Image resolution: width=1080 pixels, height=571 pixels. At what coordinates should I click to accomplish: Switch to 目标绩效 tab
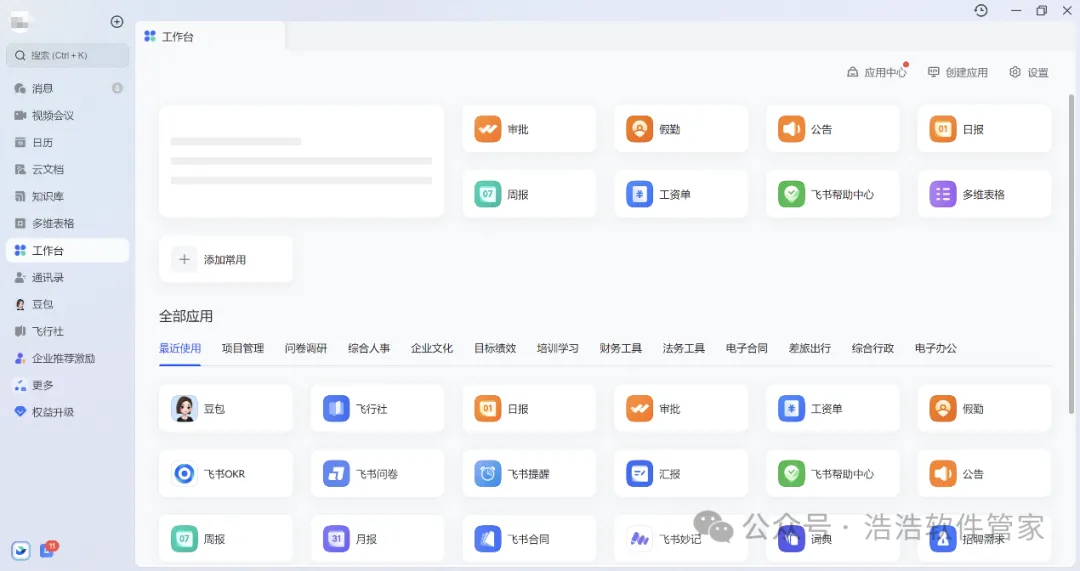pyautogui.click(x=495, y=349)
